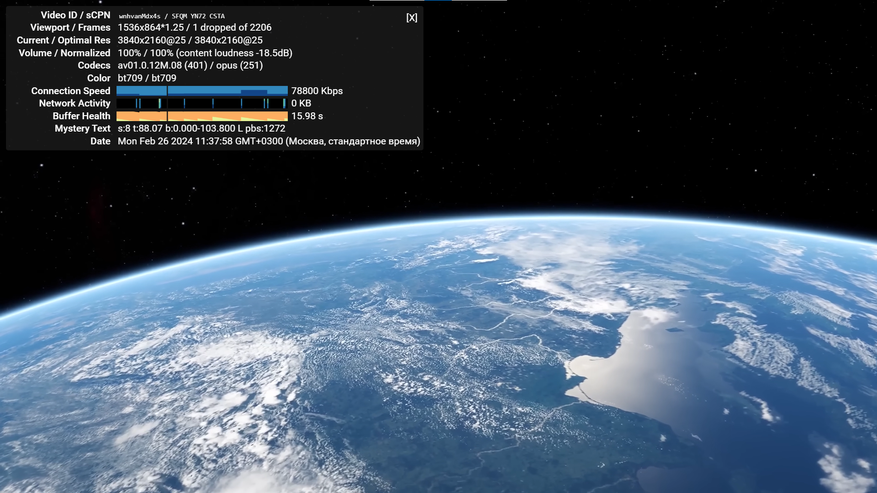The width and height of the screenshot is (877, 493).
Task: Click the "Color" label
Action: 99,78
